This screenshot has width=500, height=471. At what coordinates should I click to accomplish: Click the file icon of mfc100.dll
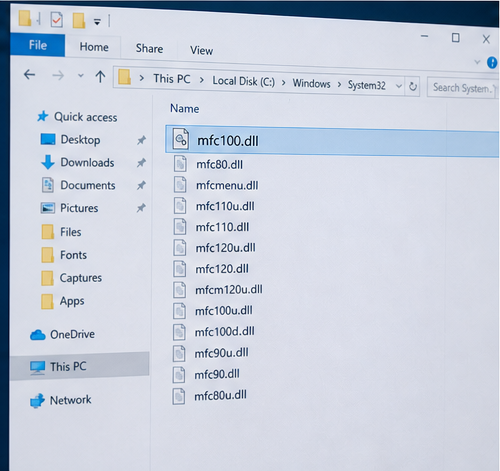tap(181, 139)
